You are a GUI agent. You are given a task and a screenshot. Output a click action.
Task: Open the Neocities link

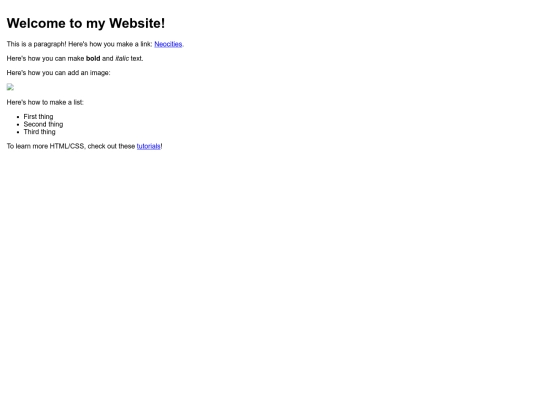[x=168, y=44]
